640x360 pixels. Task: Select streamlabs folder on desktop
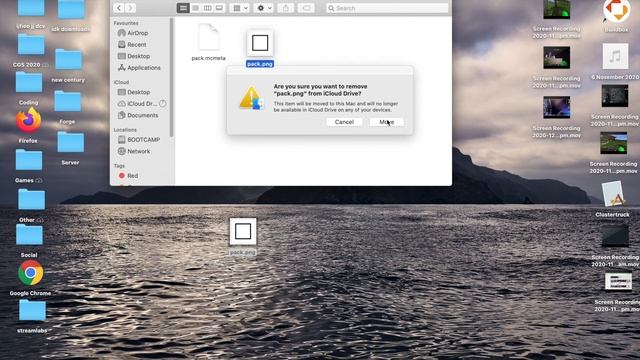click(x=32, y=316)
